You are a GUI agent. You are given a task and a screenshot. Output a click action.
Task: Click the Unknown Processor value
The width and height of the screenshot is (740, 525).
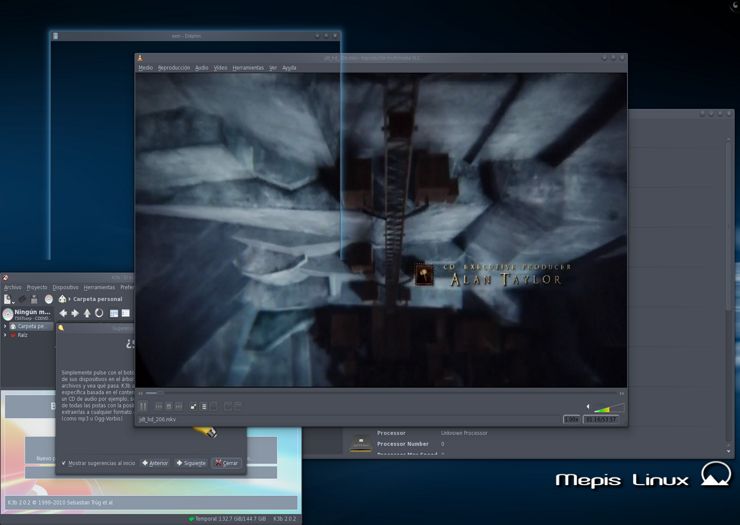coord(464,433)
